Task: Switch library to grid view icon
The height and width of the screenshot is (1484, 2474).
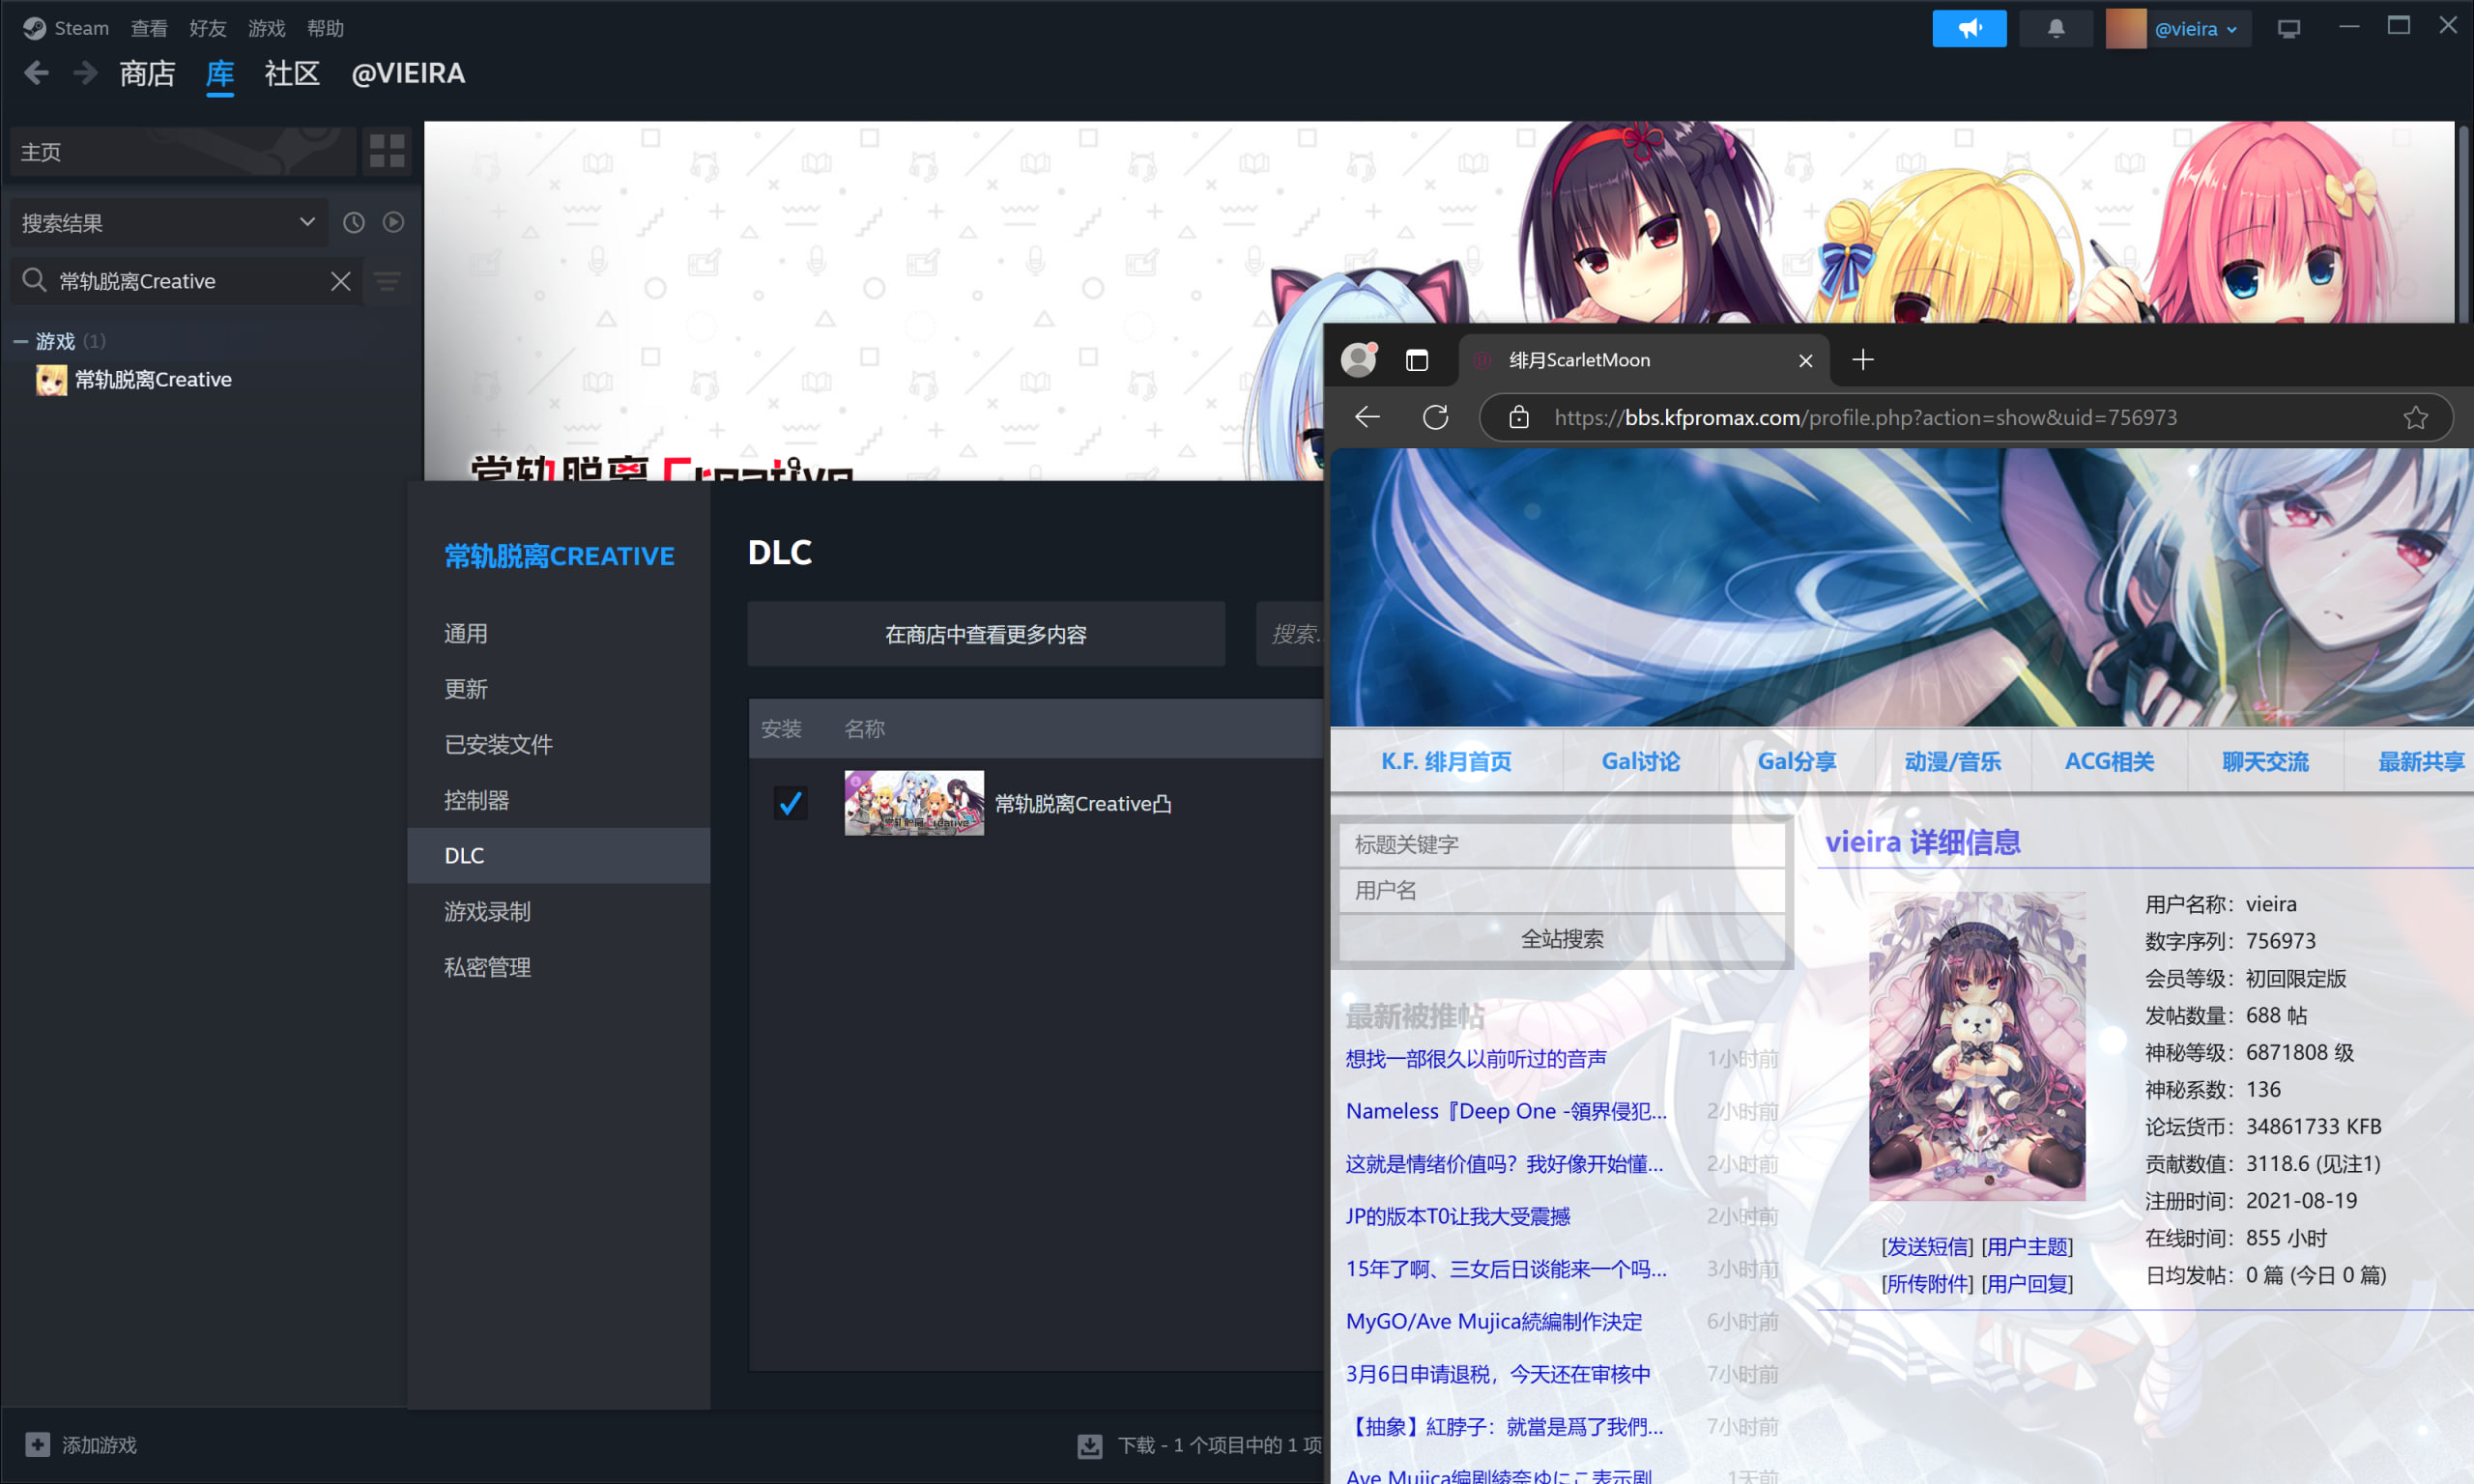Action: (x=387, y=151)
